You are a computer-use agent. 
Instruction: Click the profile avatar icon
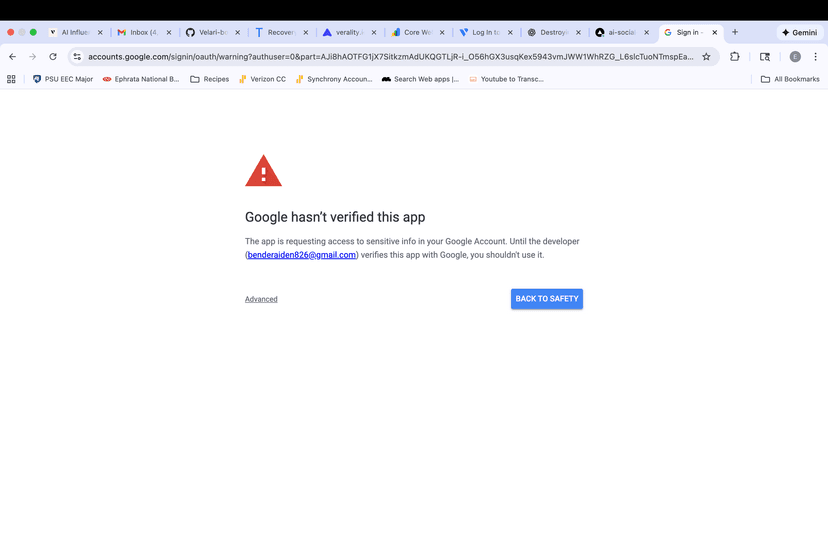[795, 57]
